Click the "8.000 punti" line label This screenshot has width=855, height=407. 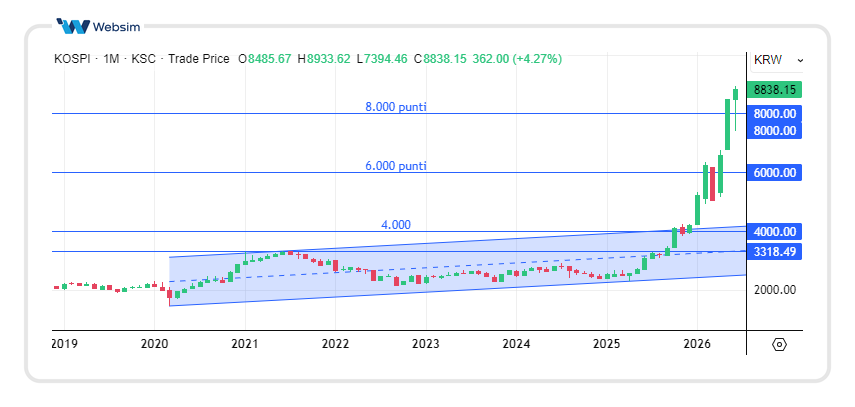click(396, 107)
